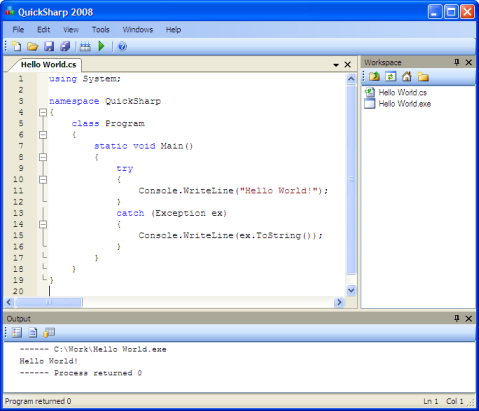
Task: Click the Save floppy disk icon
Action: point(49,46)
